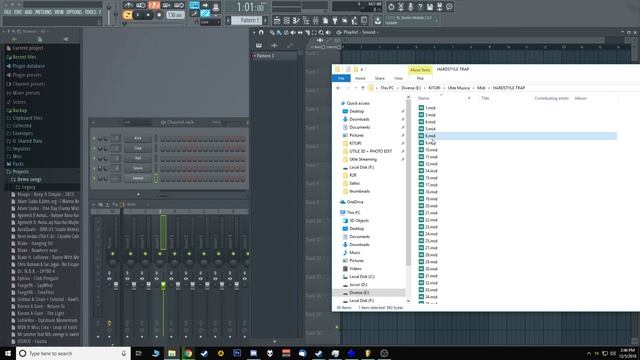Select the Kick channel button
Screen dimensions: 640x360
pyautogui.click(x=138, y=138)
